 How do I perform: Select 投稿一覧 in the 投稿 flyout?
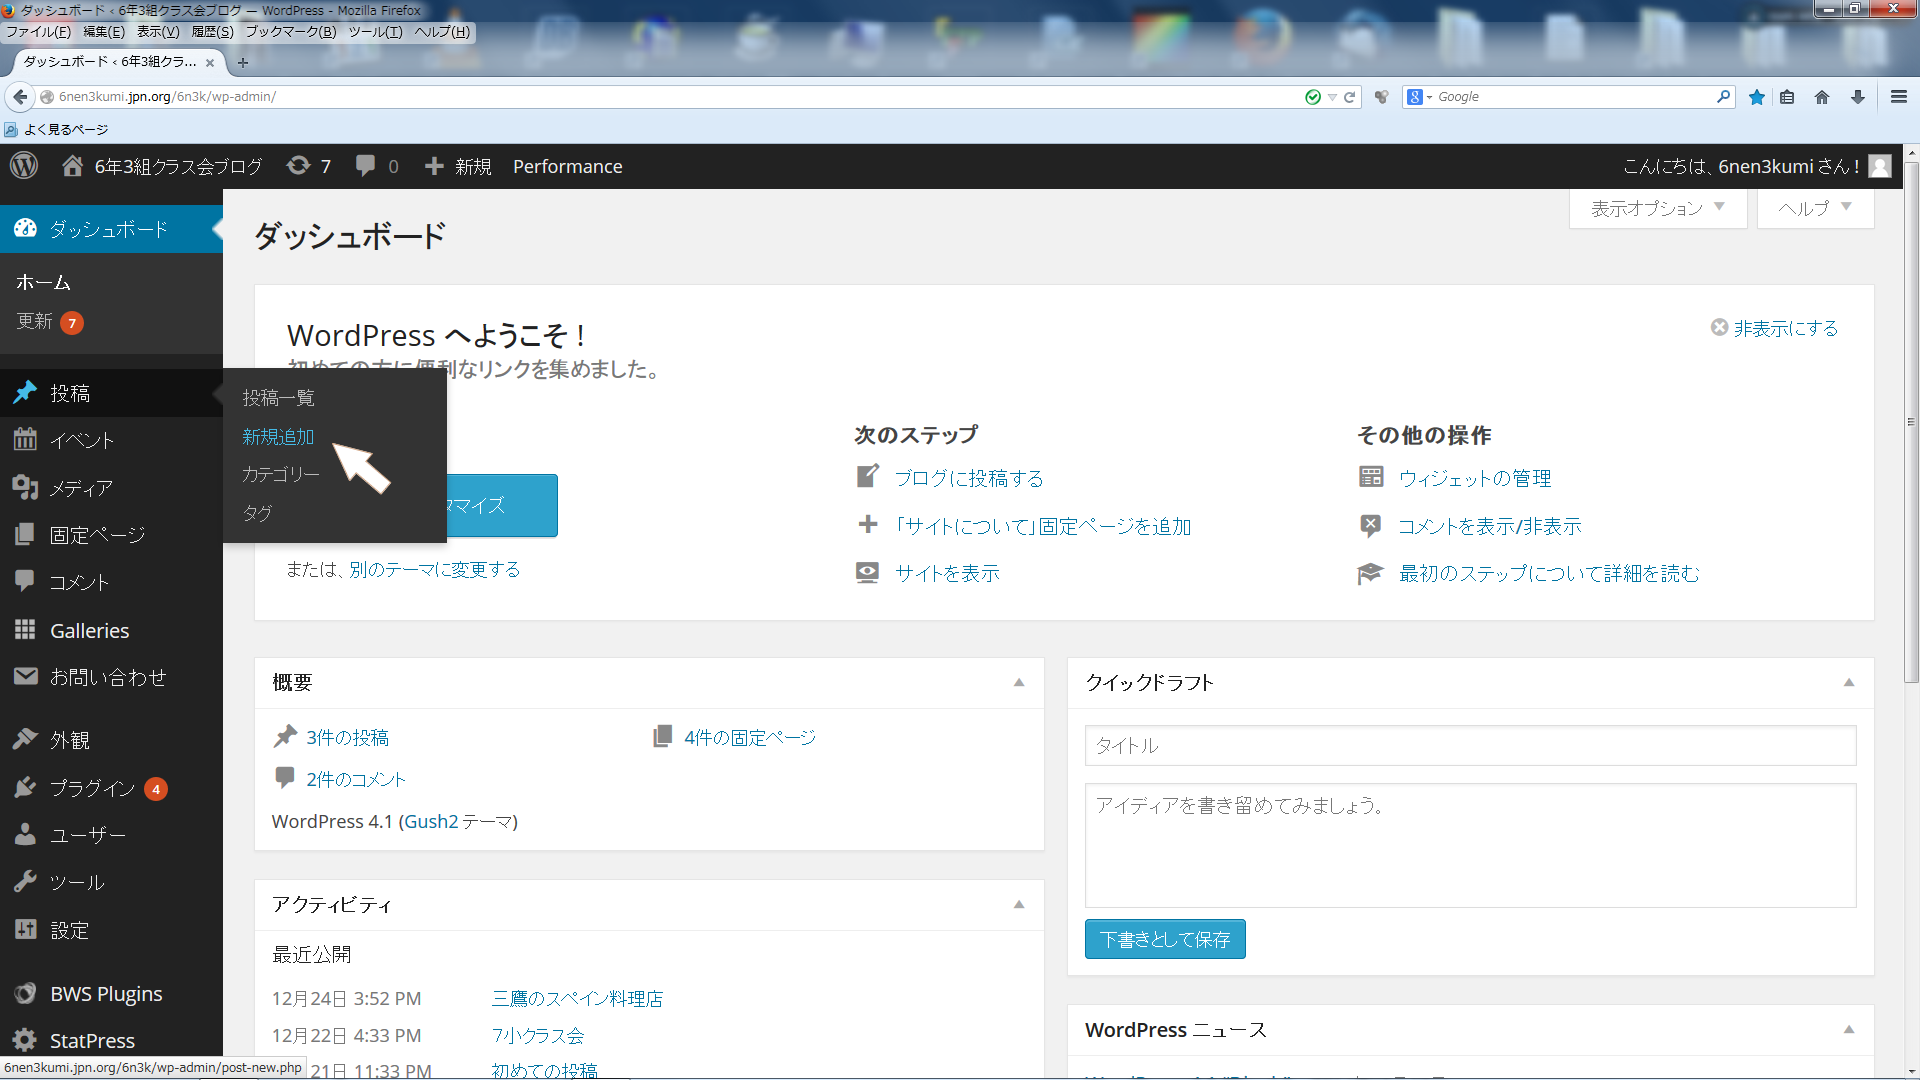[x=278, y=398]
